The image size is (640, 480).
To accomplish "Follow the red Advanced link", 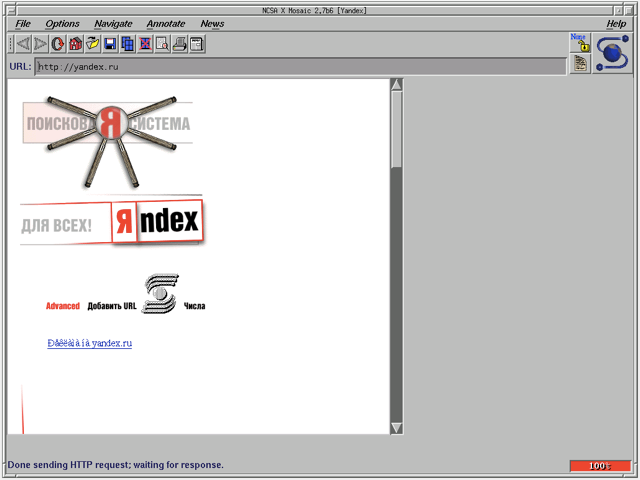I will click(x=62, y=306).
